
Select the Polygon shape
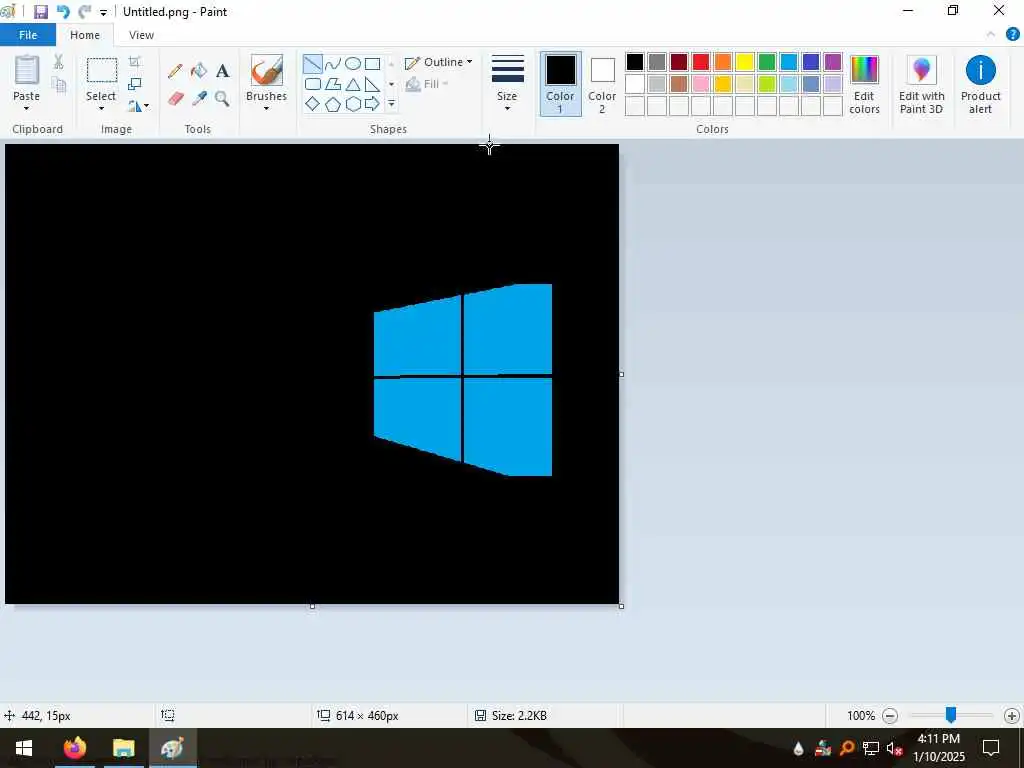[x=333, y=84]
